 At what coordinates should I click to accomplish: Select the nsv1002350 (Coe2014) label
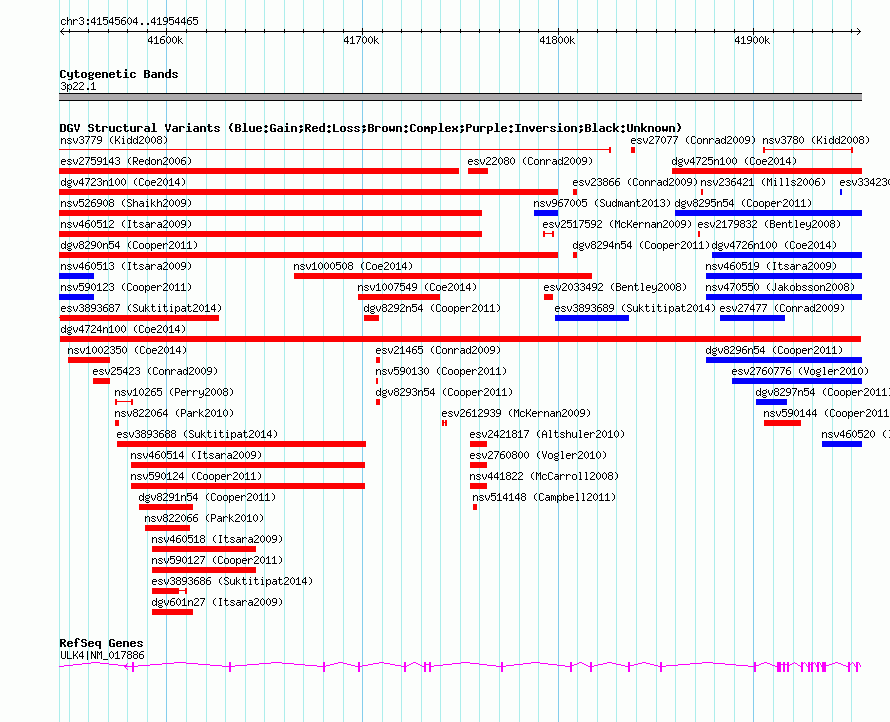click(127, 350)
